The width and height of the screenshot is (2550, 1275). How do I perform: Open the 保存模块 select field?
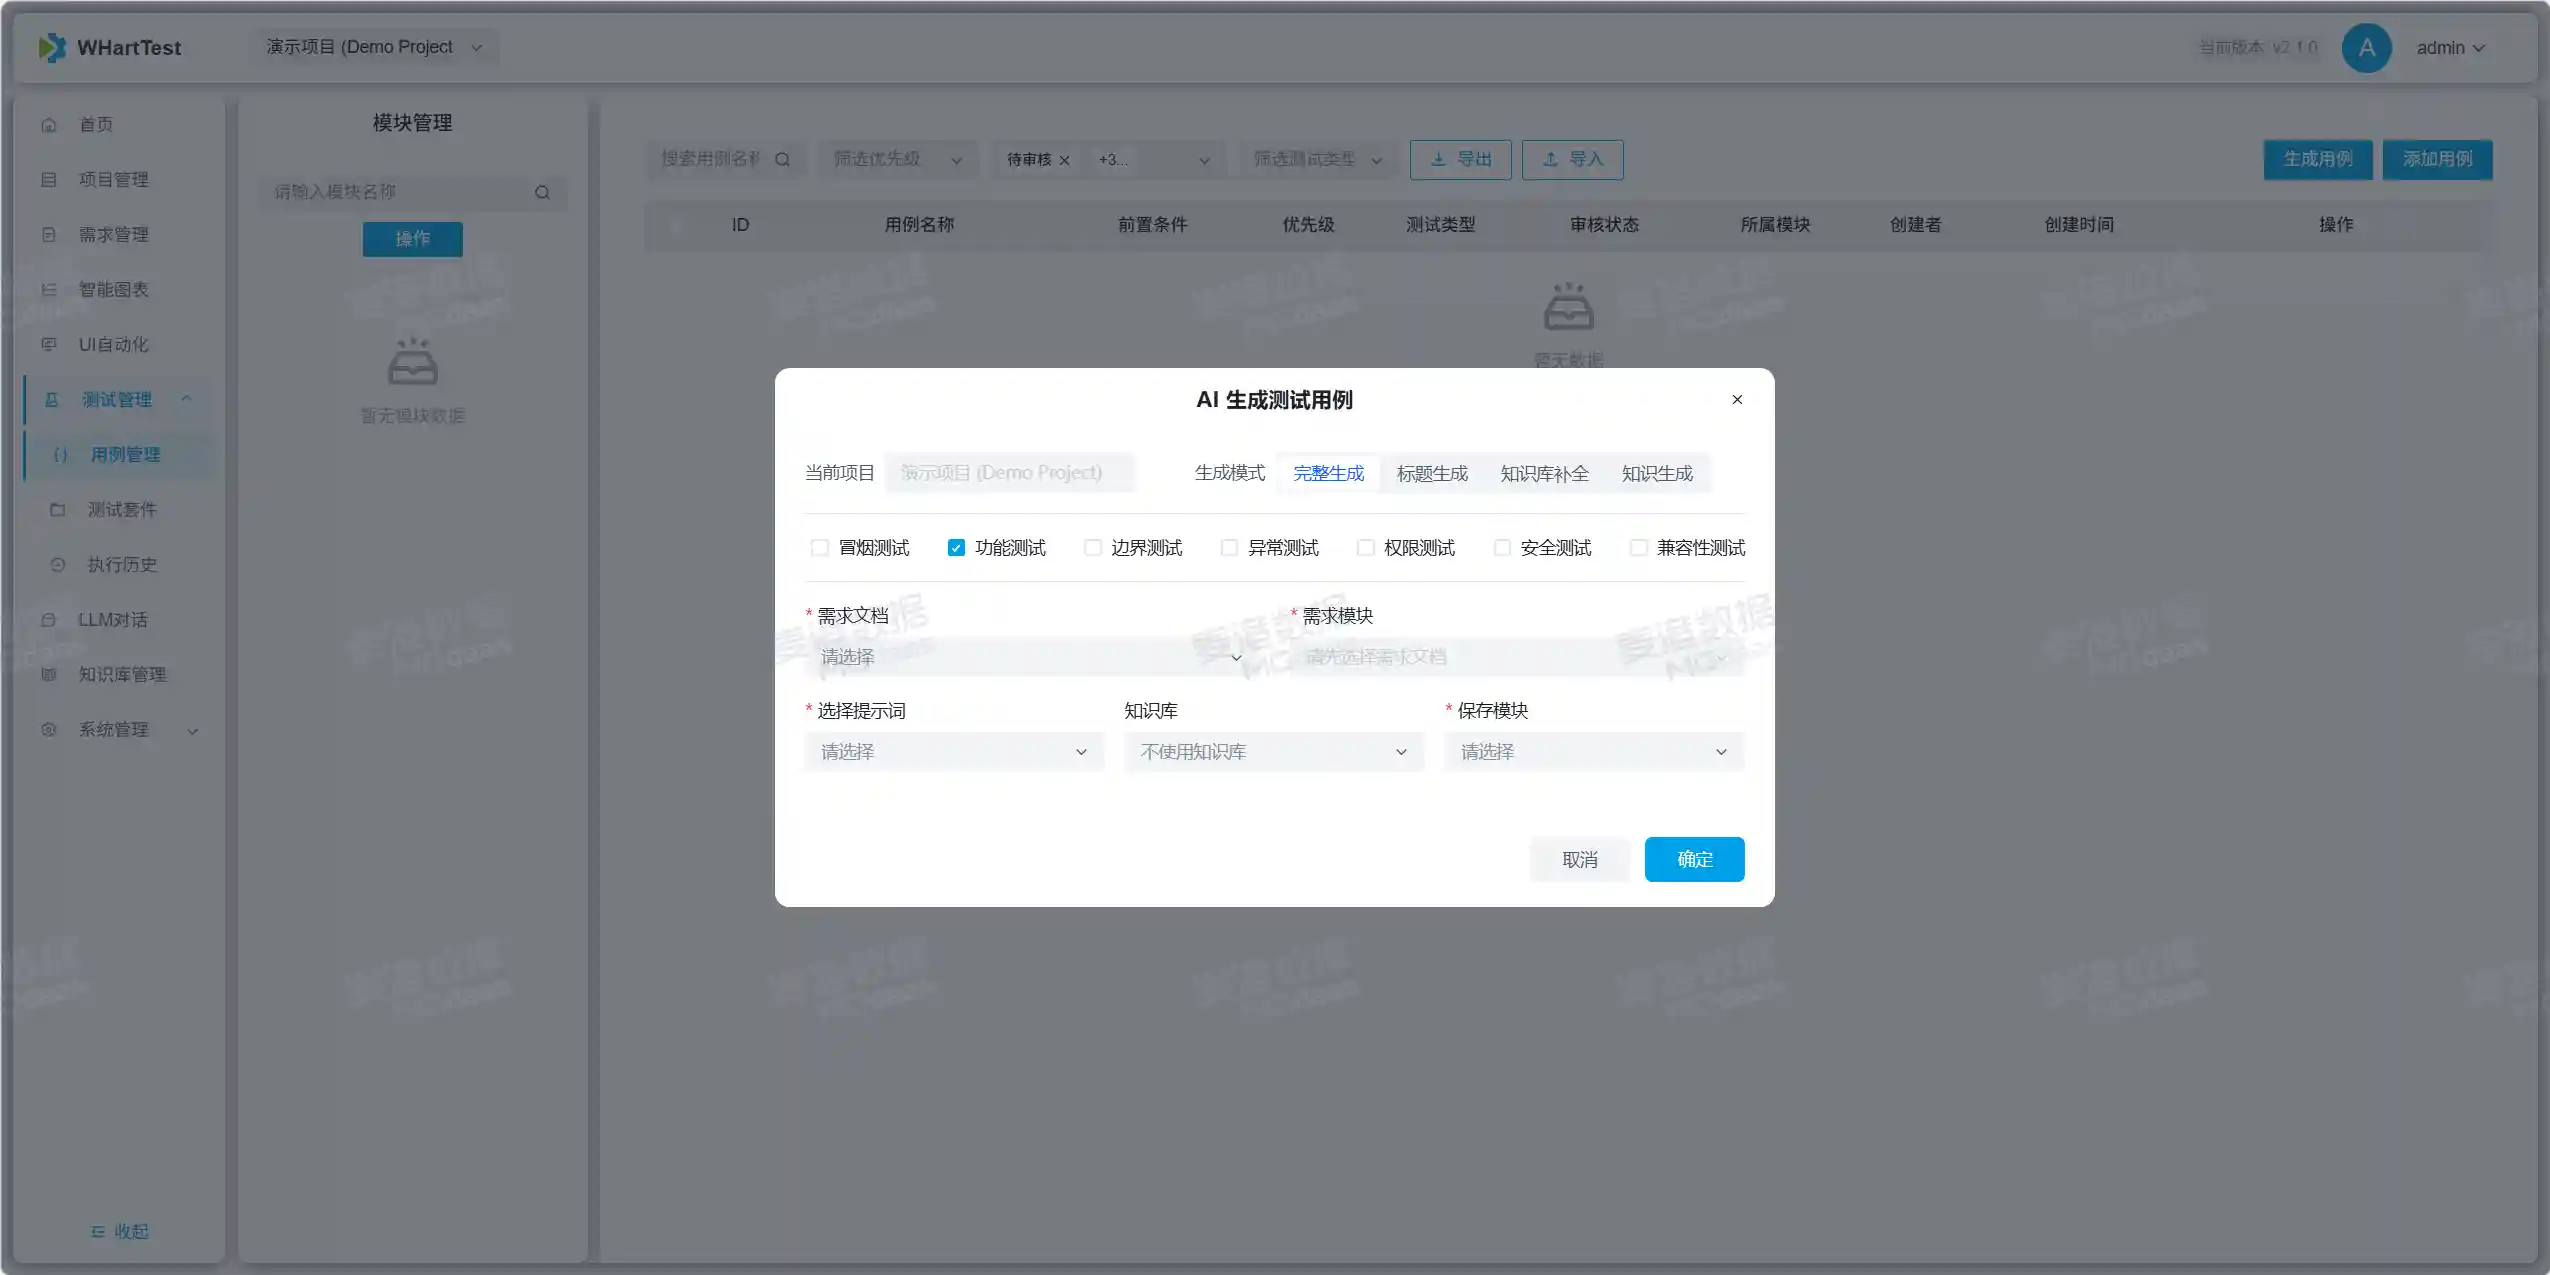(1593, 752)
